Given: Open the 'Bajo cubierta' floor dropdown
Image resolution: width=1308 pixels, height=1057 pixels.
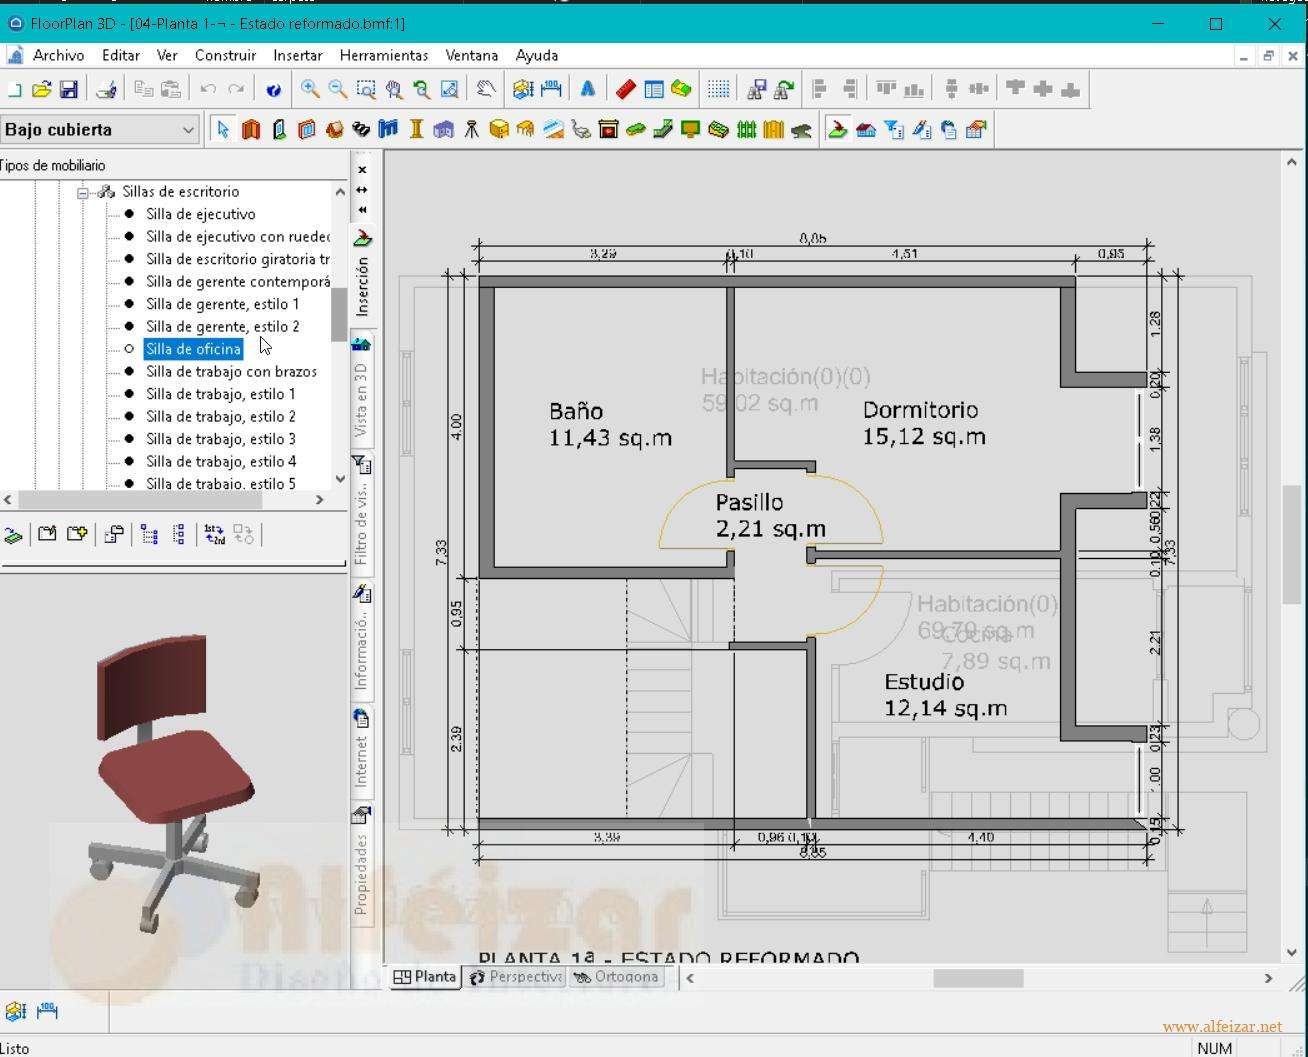Looking at the screenshot, I should (x=188, y=129).
